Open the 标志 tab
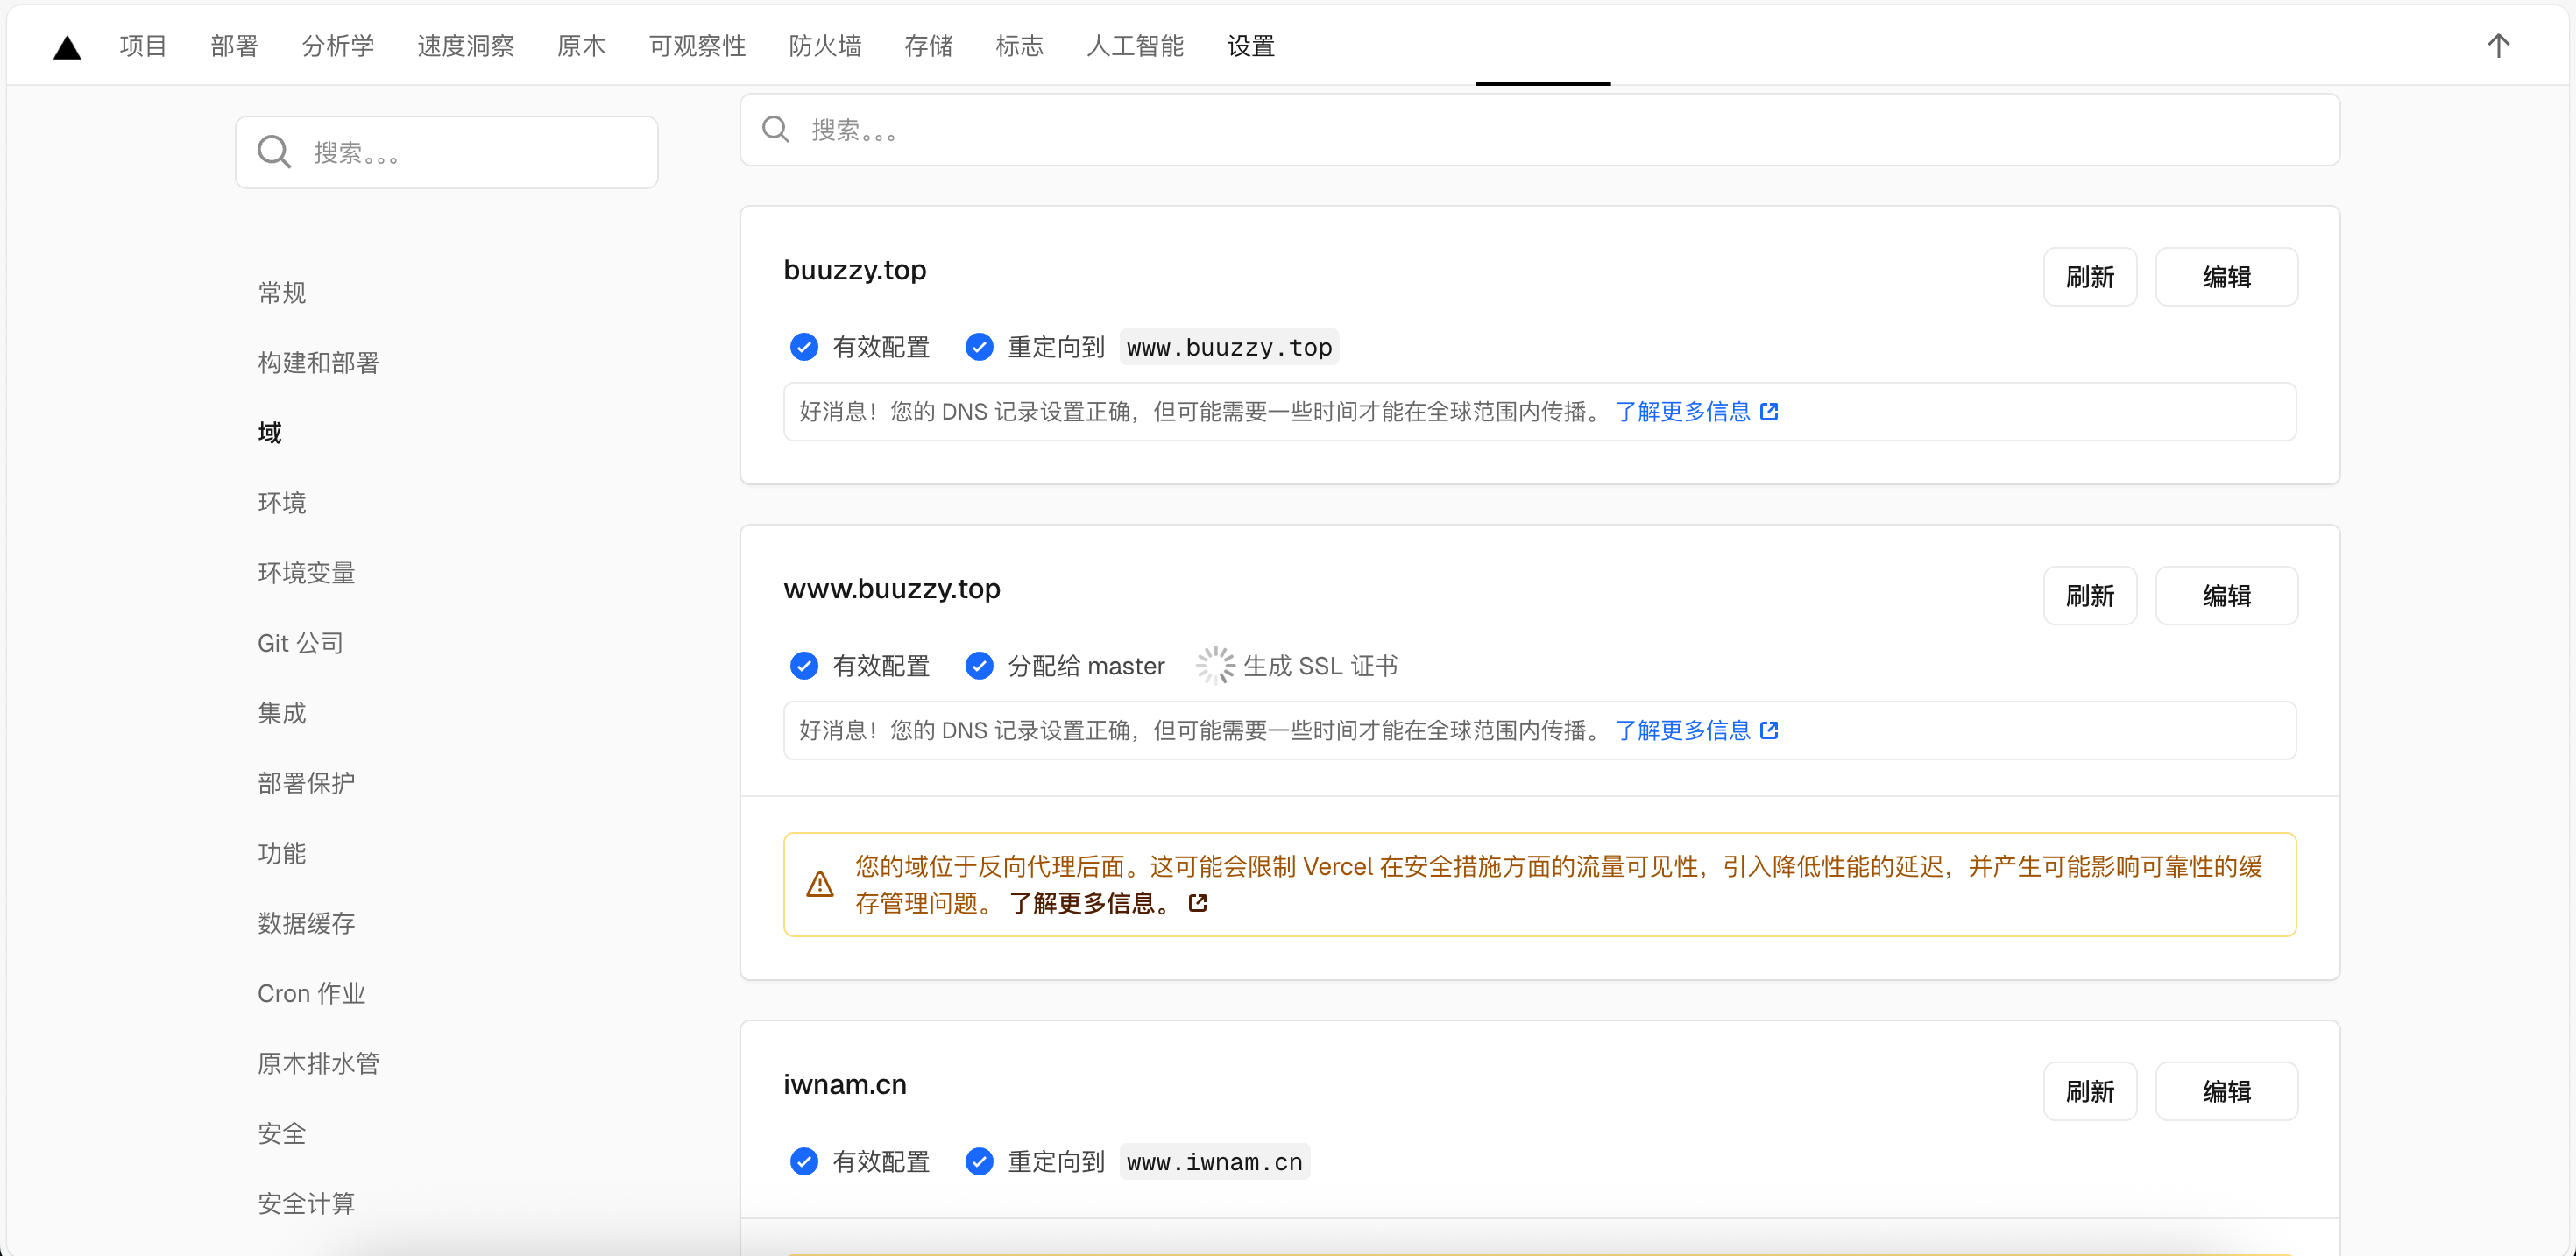Screen dimensions: 2576x1256 [x=1019, y=46]
